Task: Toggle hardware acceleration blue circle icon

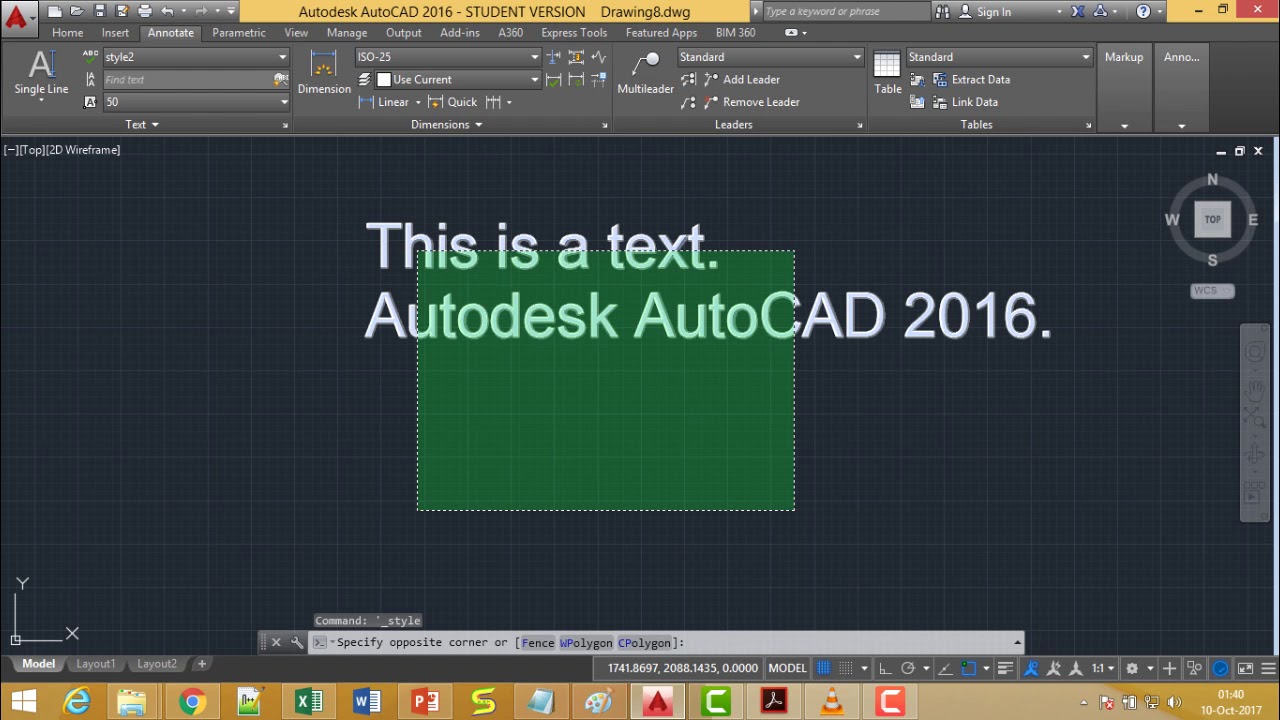Action: pyautogui.click(x=1221, y=668)
